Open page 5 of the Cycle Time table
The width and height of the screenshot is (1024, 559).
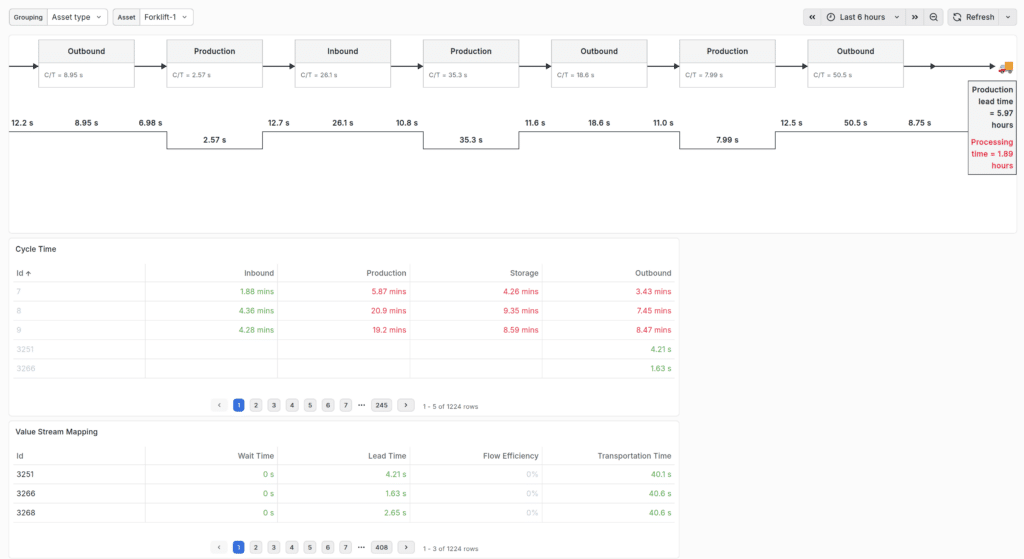click(310, 406)
